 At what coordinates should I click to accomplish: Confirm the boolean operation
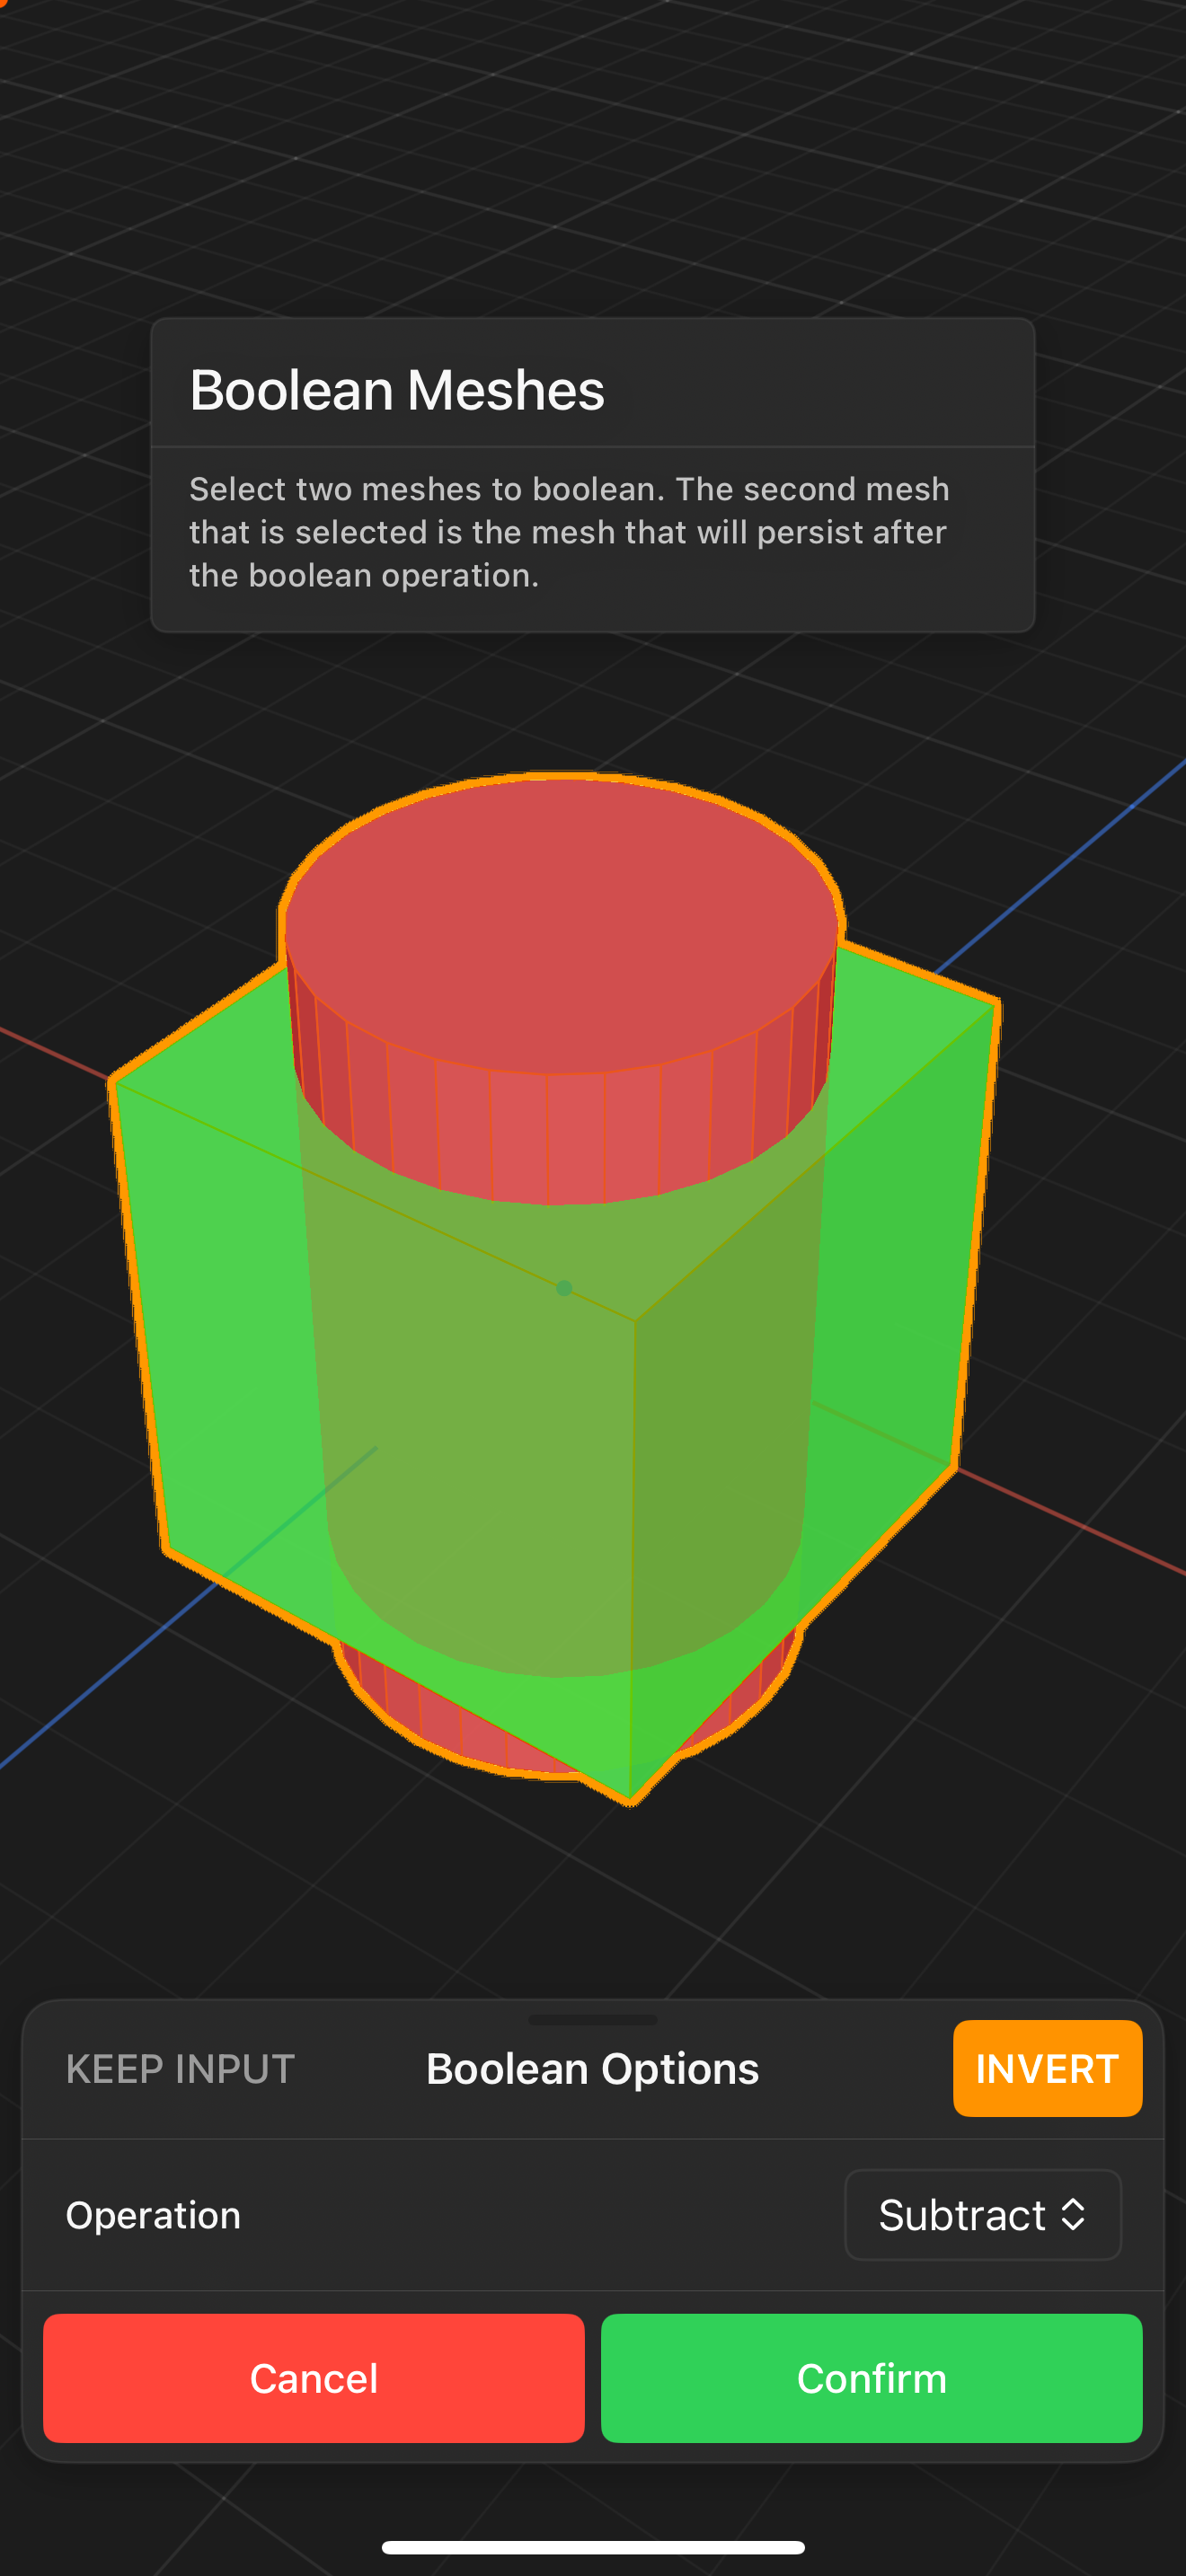coord(871,2378)
